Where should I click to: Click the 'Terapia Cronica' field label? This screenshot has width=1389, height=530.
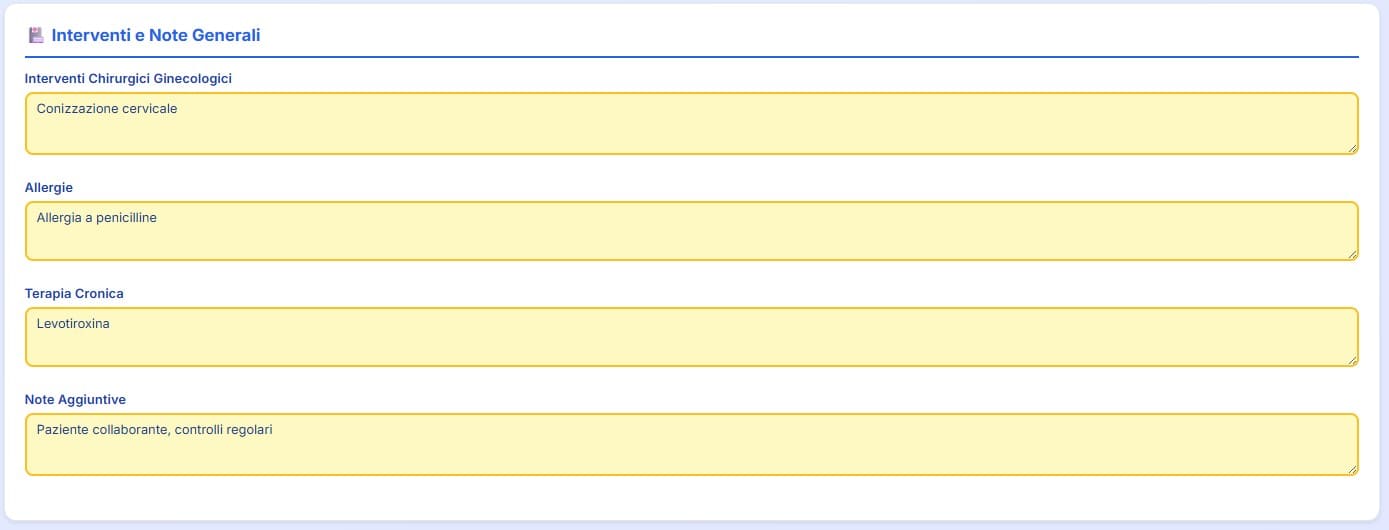pyautogui.click(x=74, y=293)
